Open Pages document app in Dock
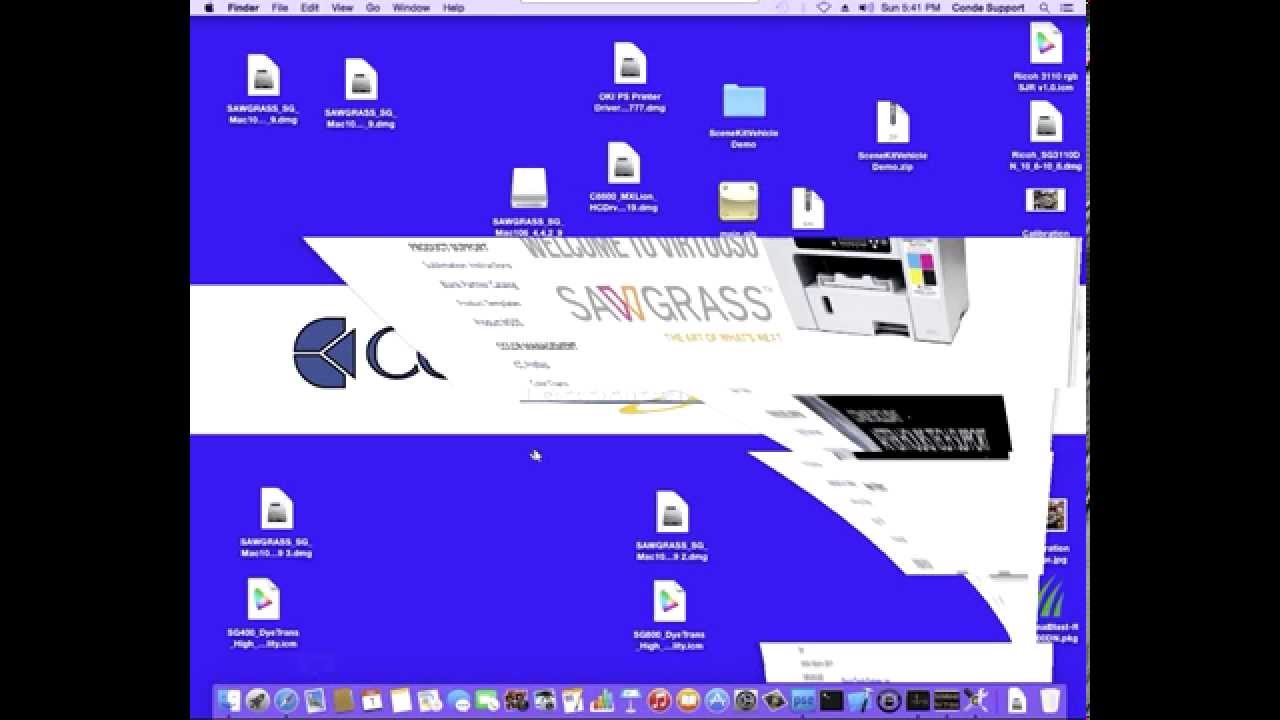This screenshot has height=720, width=1280. click(x=573, y=701)
